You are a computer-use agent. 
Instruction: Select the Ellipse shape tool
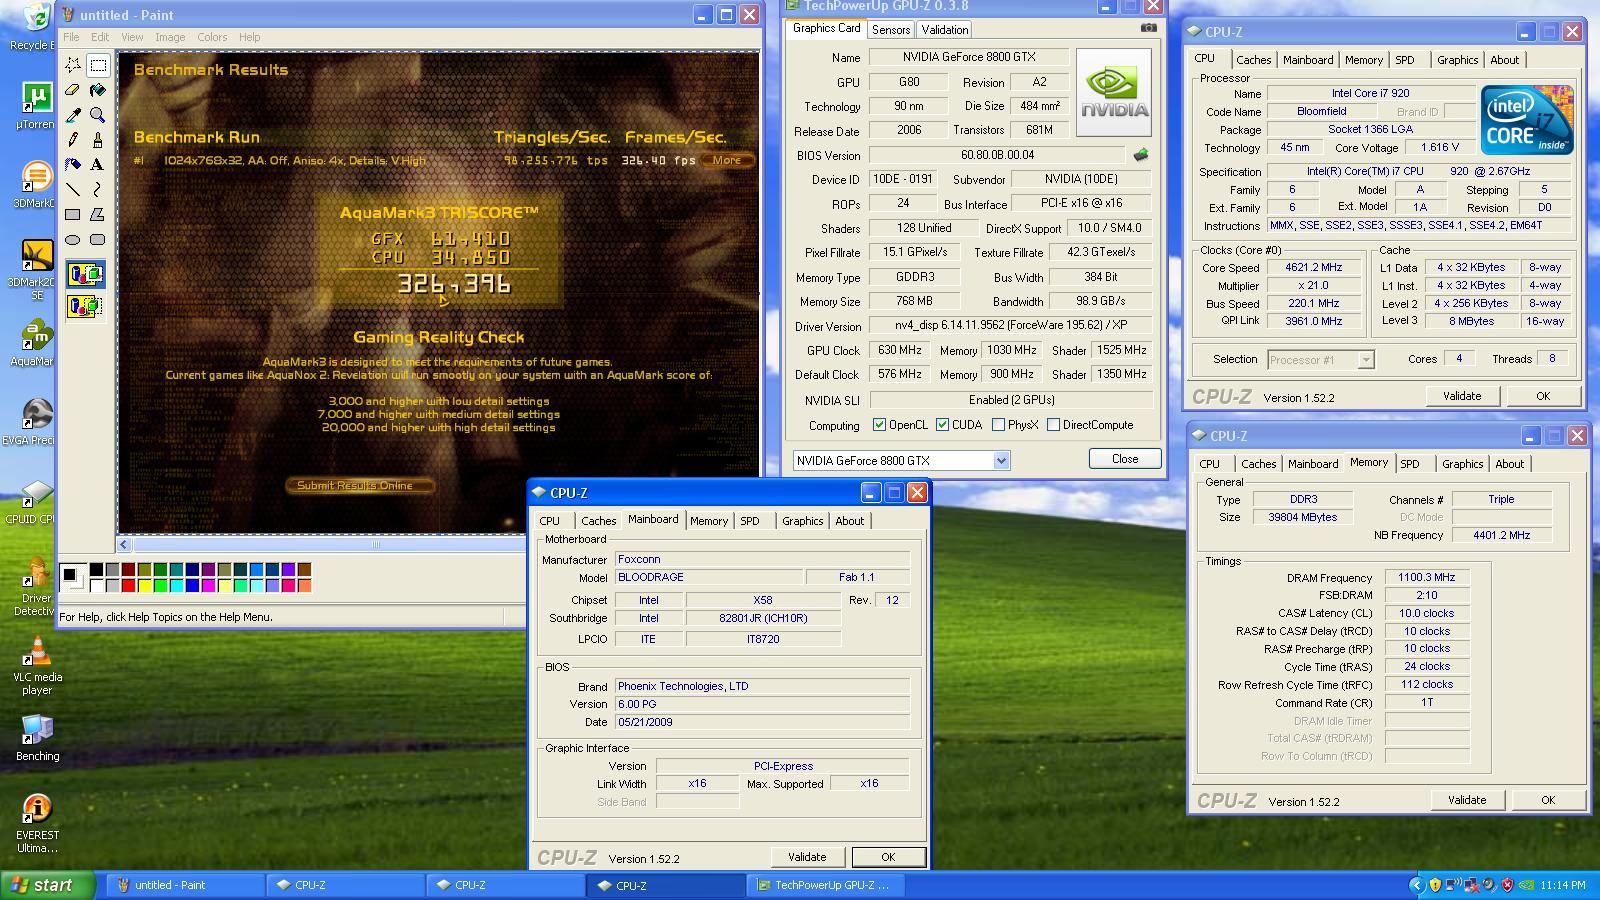click(x=73, y=239)
